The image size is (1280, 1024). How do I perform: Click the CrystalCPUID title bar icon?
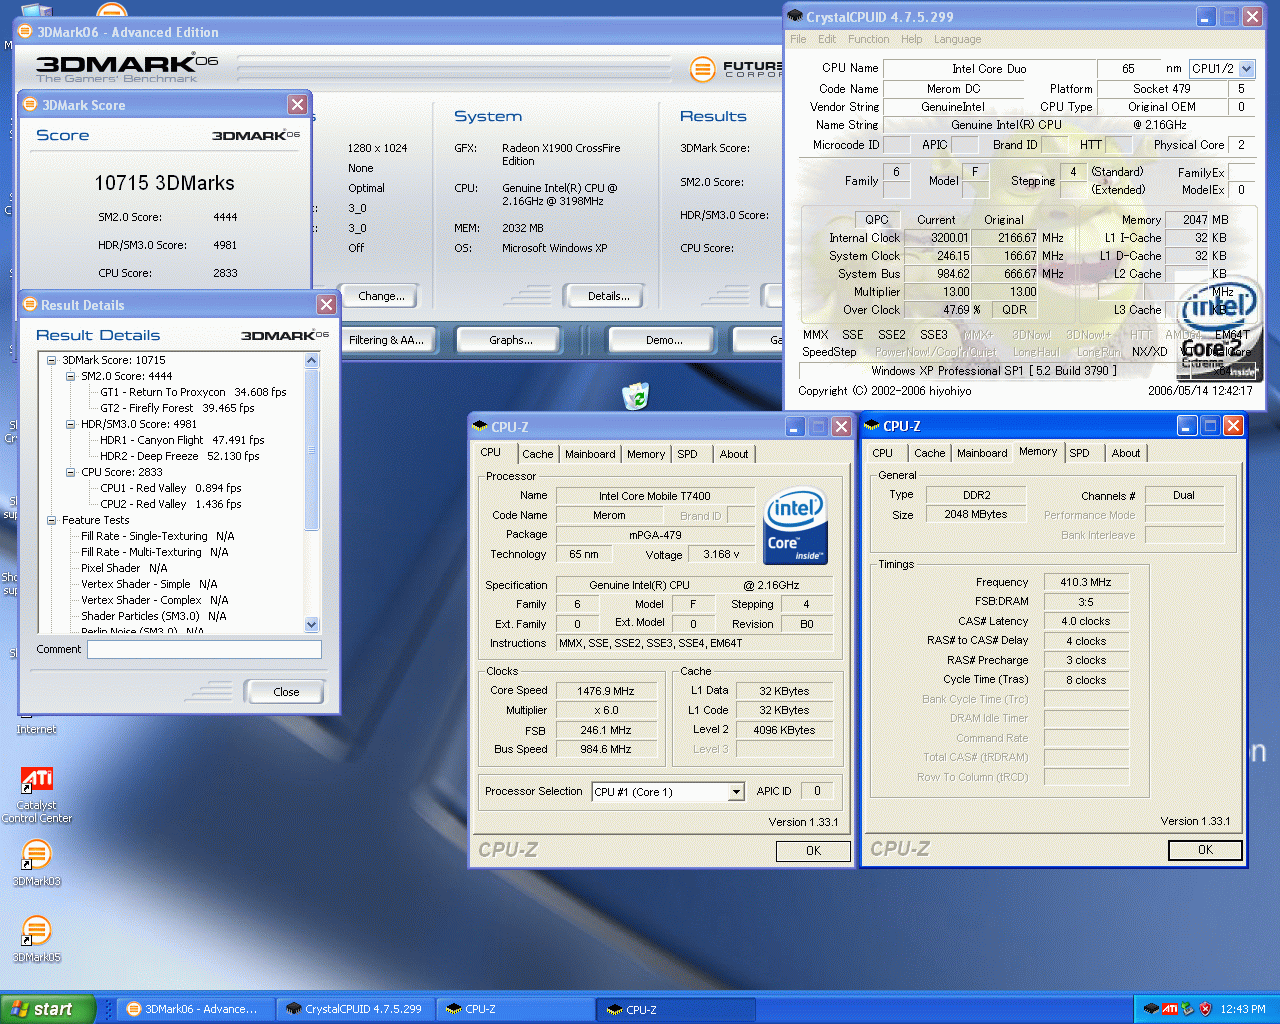tap(796, 16)
